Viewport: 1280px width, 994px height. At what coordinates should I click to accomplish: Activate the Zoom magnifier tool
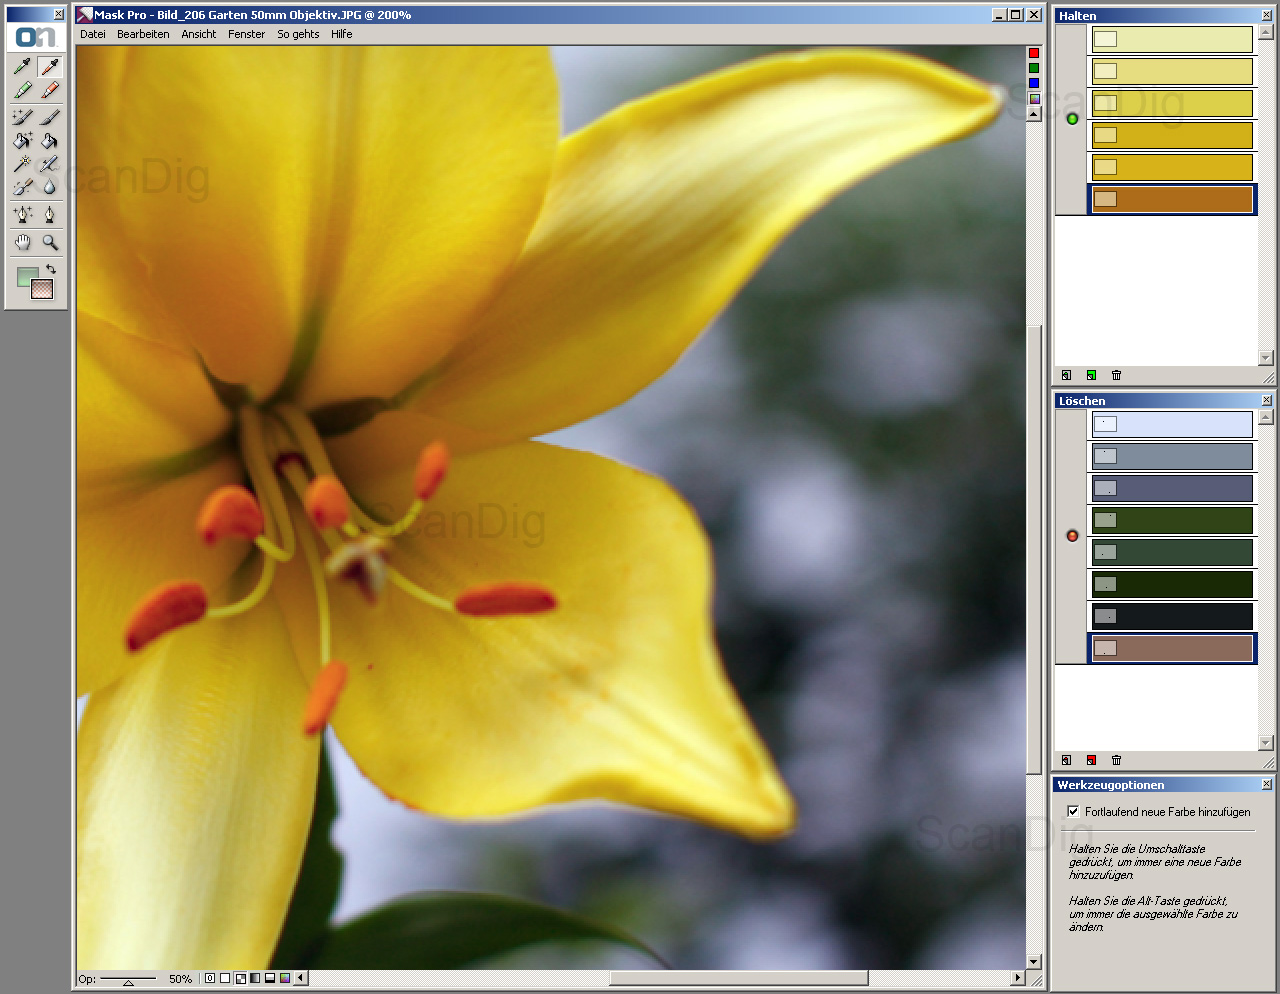(x=49, y=242)
